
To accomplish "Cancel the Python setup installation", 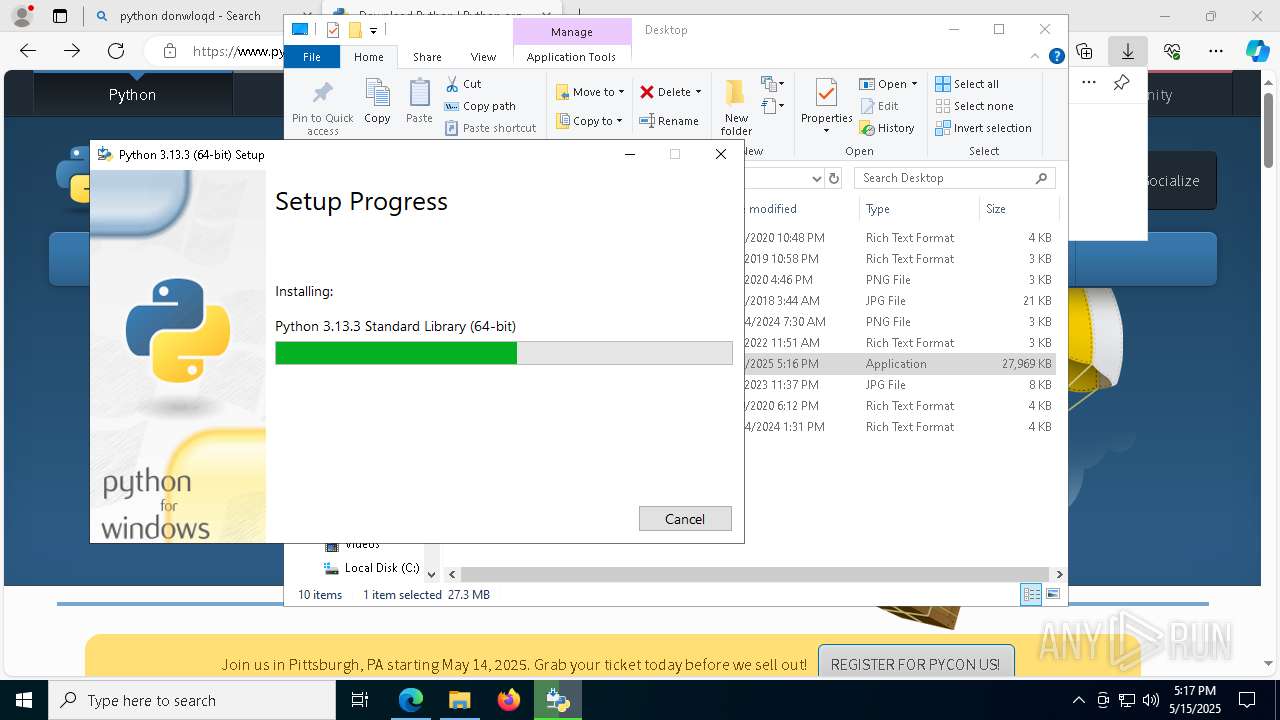I will (x=685, y=518).
